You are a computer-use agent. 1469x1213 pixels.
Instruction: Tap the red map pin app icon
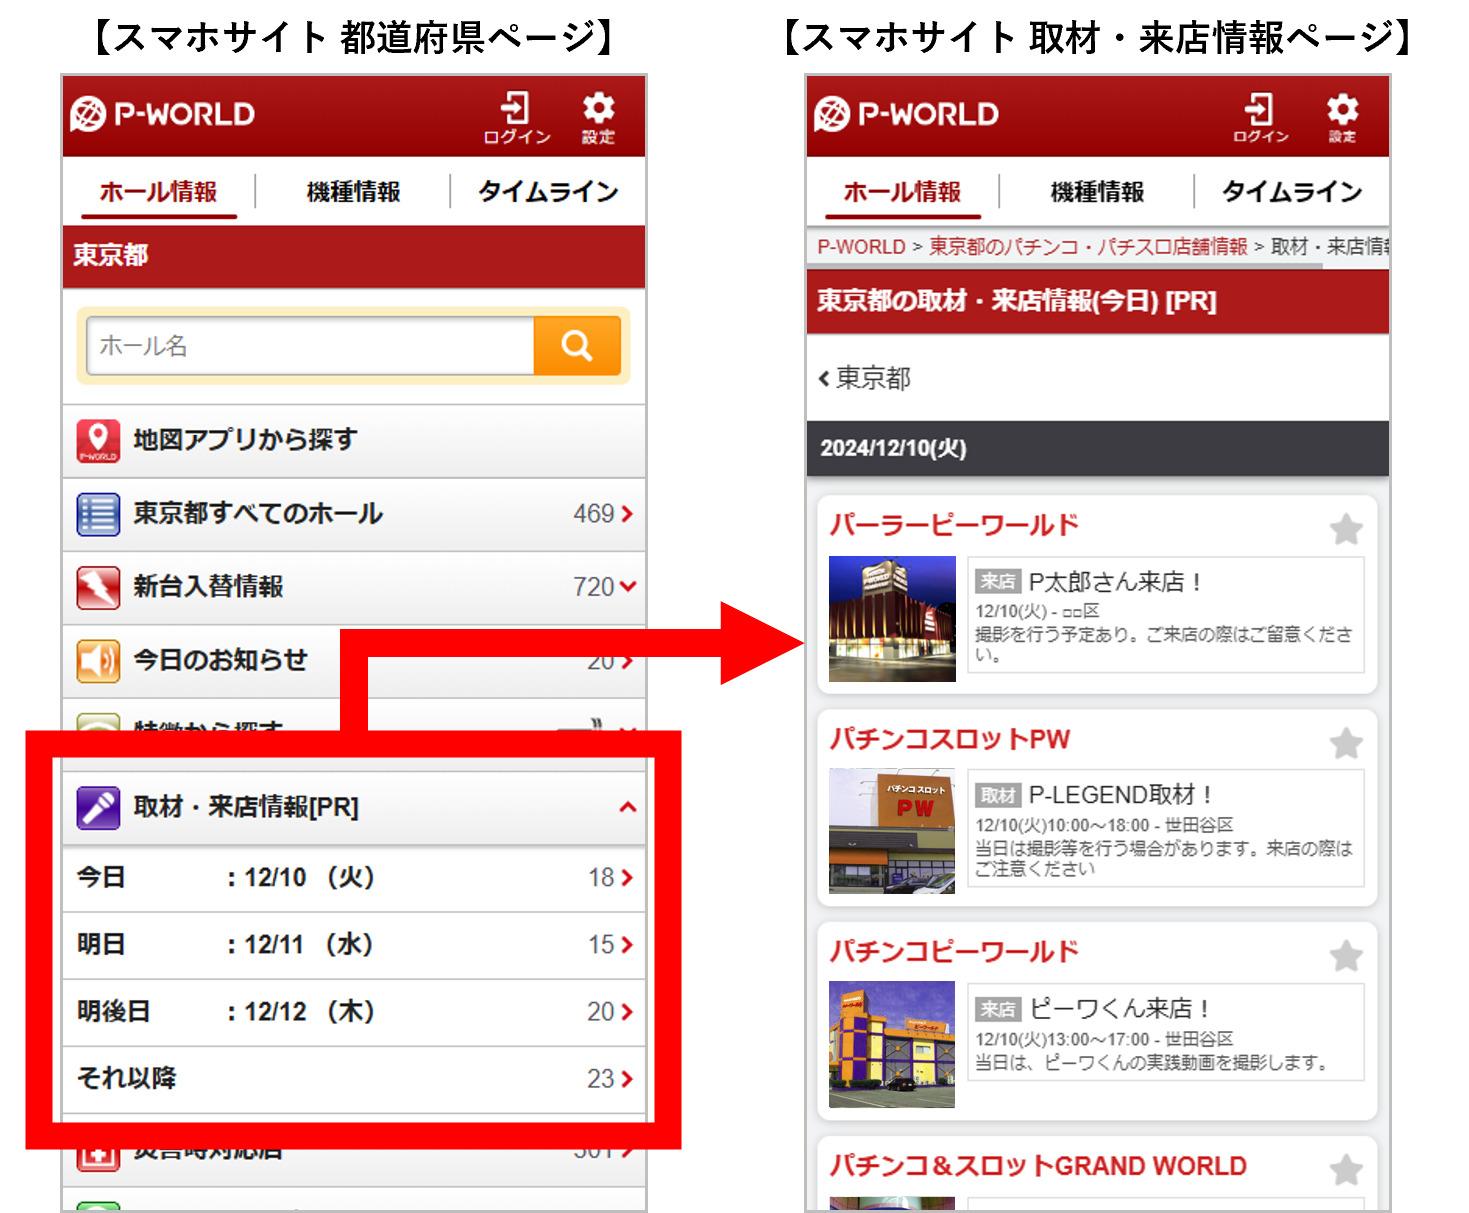(x=98, y=440)
